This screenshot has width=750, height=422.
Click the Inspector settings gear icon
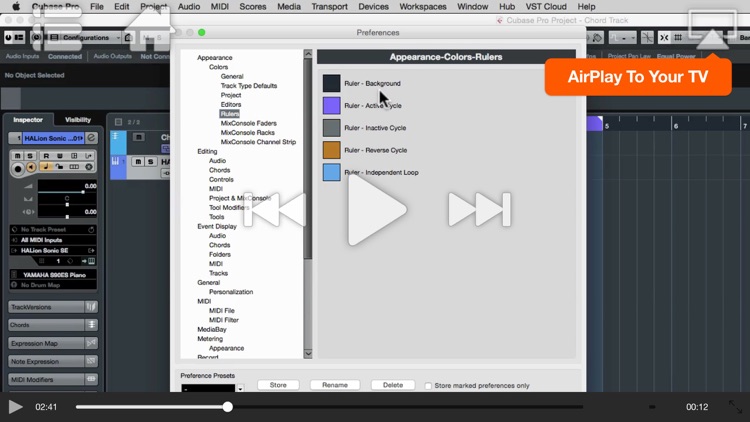[x=89, y=167]
